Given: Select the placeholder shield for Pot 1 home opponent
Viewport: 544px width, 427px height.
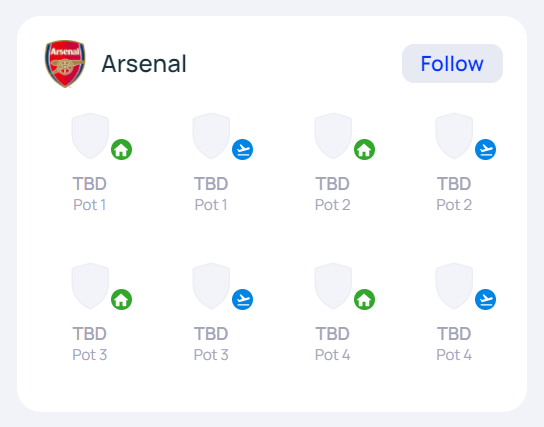Looking at the screenshot, I should click(90, 136).
